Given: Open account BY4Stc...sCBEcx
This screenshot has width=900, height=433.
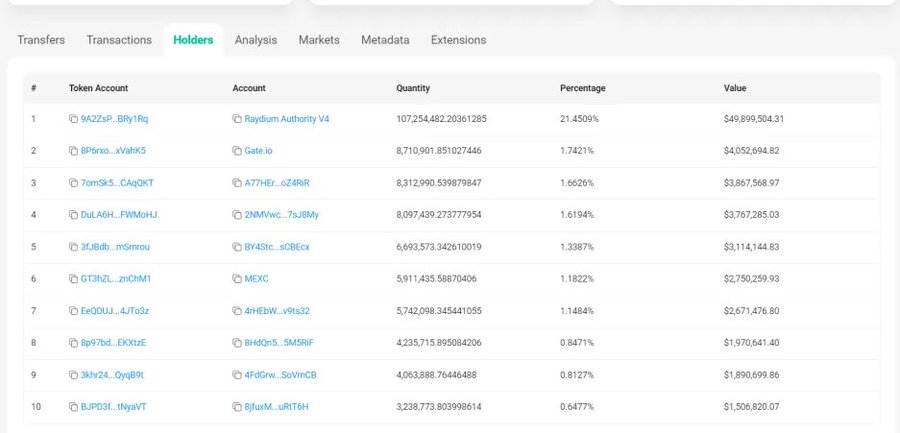Looking at the screenshot, I should coord(277,247).
